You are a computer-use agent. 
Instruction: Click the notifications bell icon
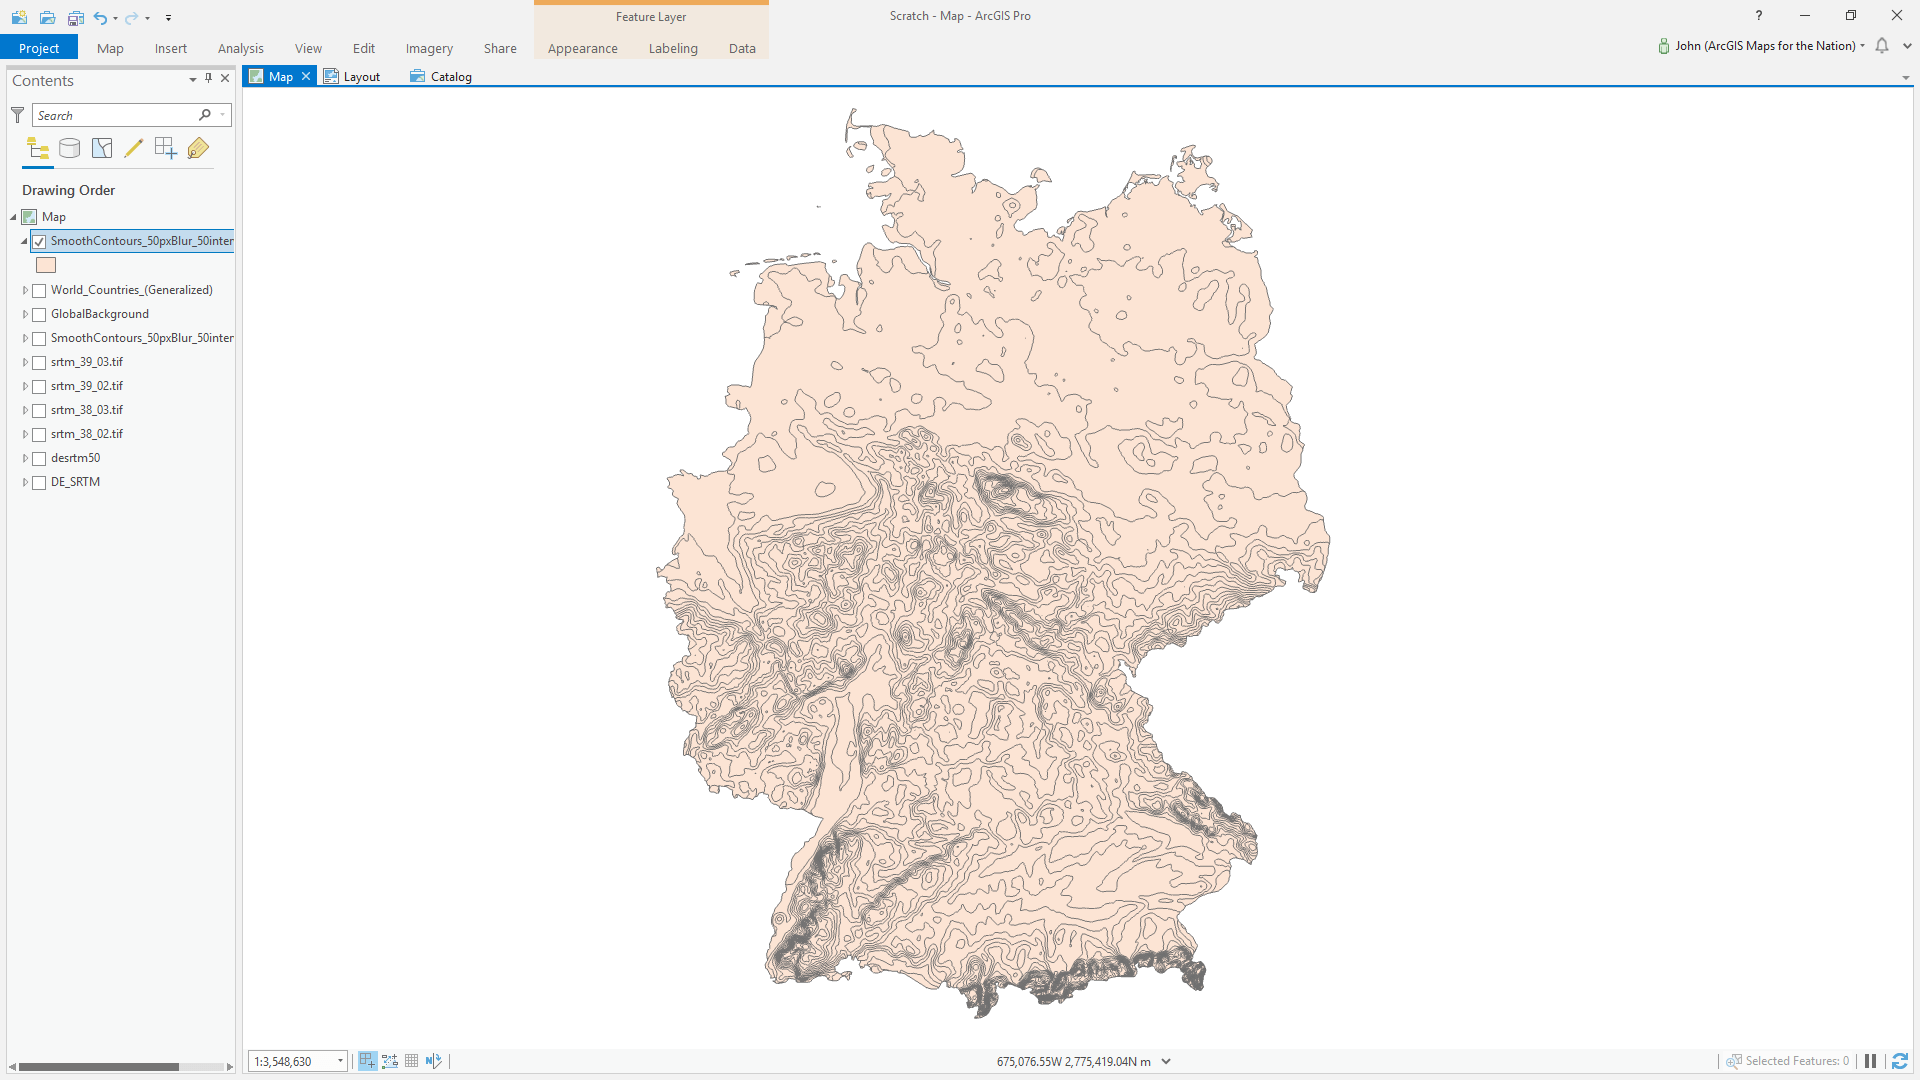click(1882, 46)
